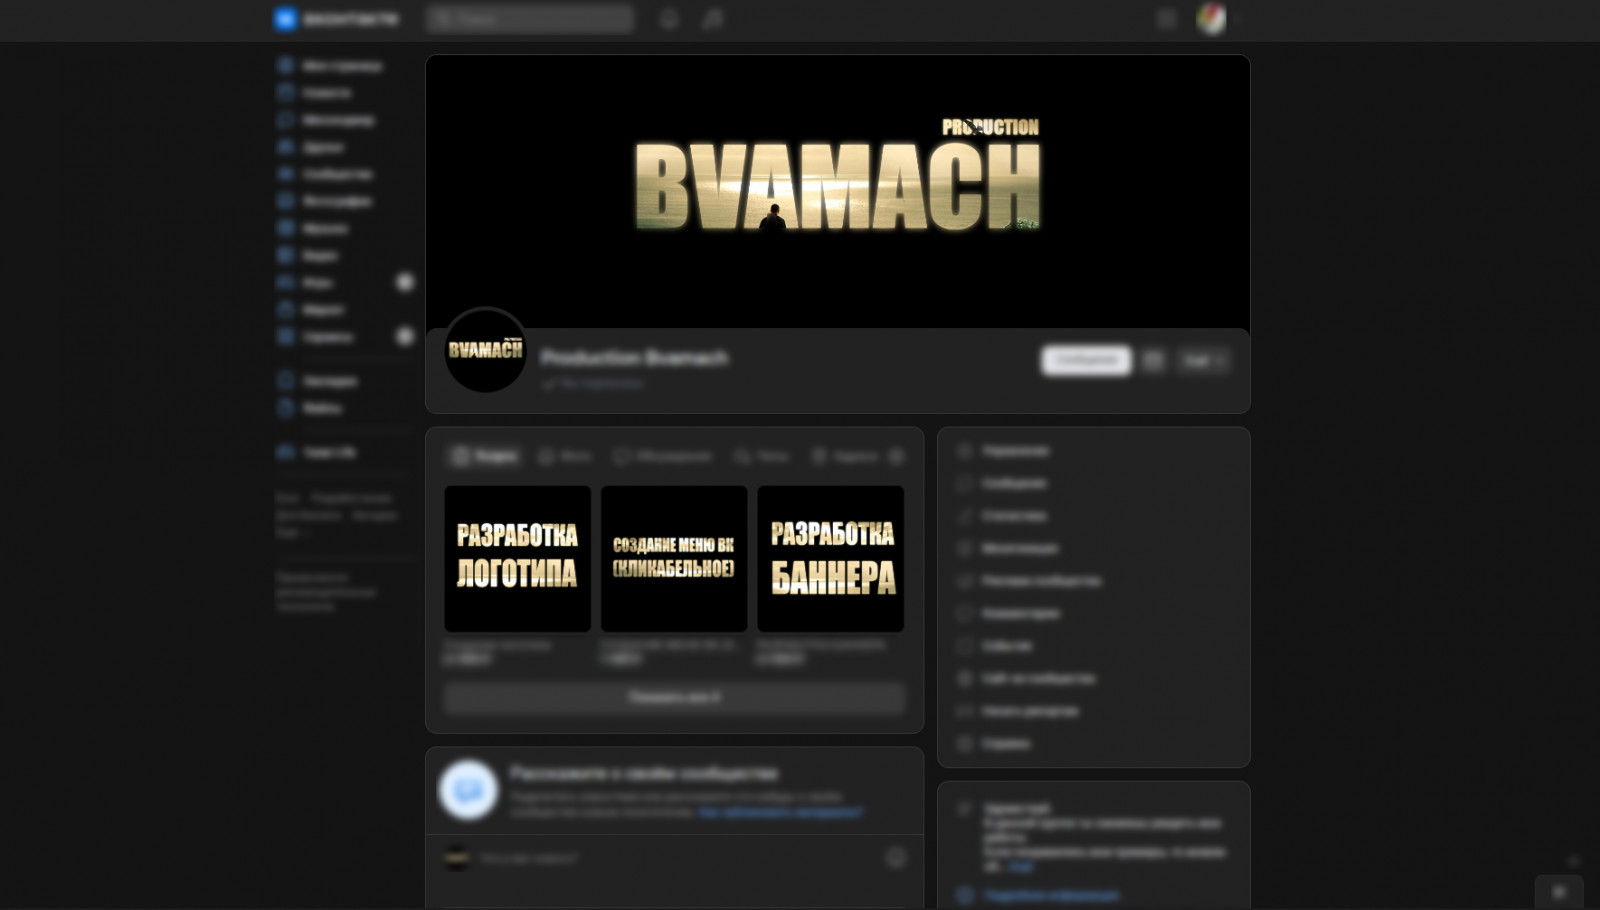Open the profile avatar menu in the top bar
The image size is (1600, 910).
tap(1217, 19)
